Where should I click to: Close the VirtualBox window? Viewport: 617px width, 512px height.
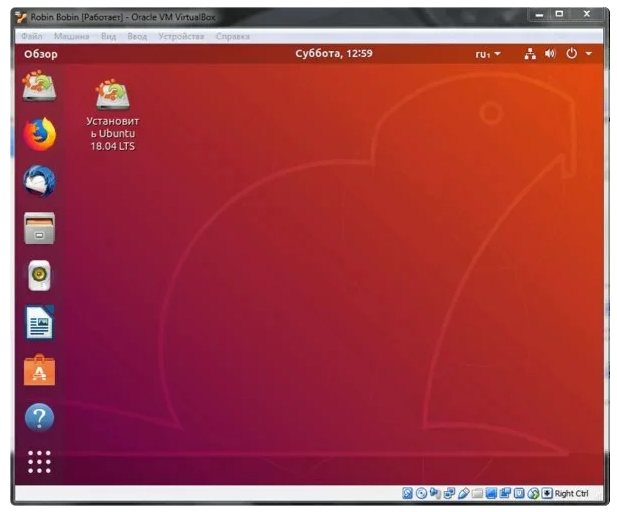(x=587, y=14)
